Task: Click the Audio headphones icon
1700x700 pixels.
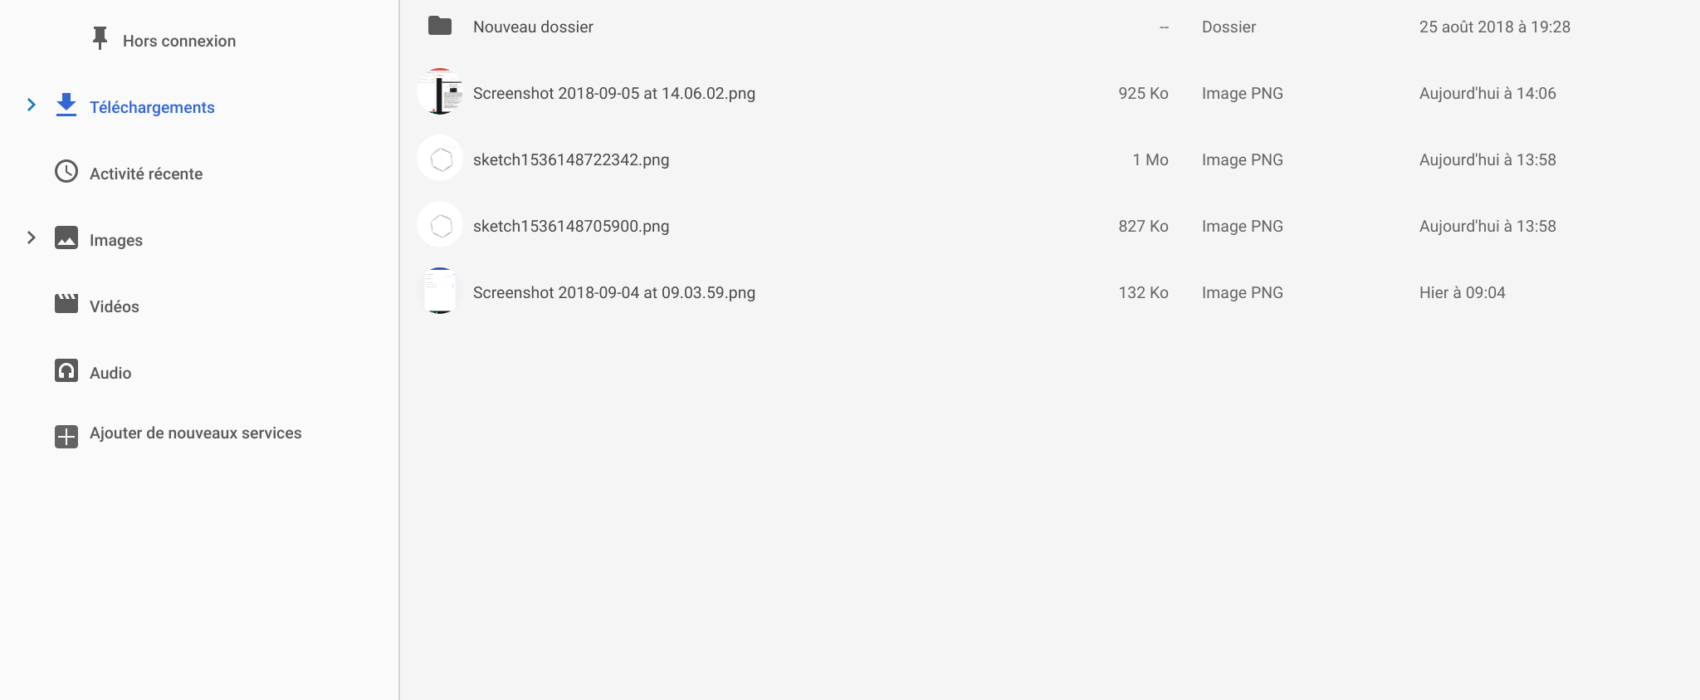Action: [x=66, y=371]
